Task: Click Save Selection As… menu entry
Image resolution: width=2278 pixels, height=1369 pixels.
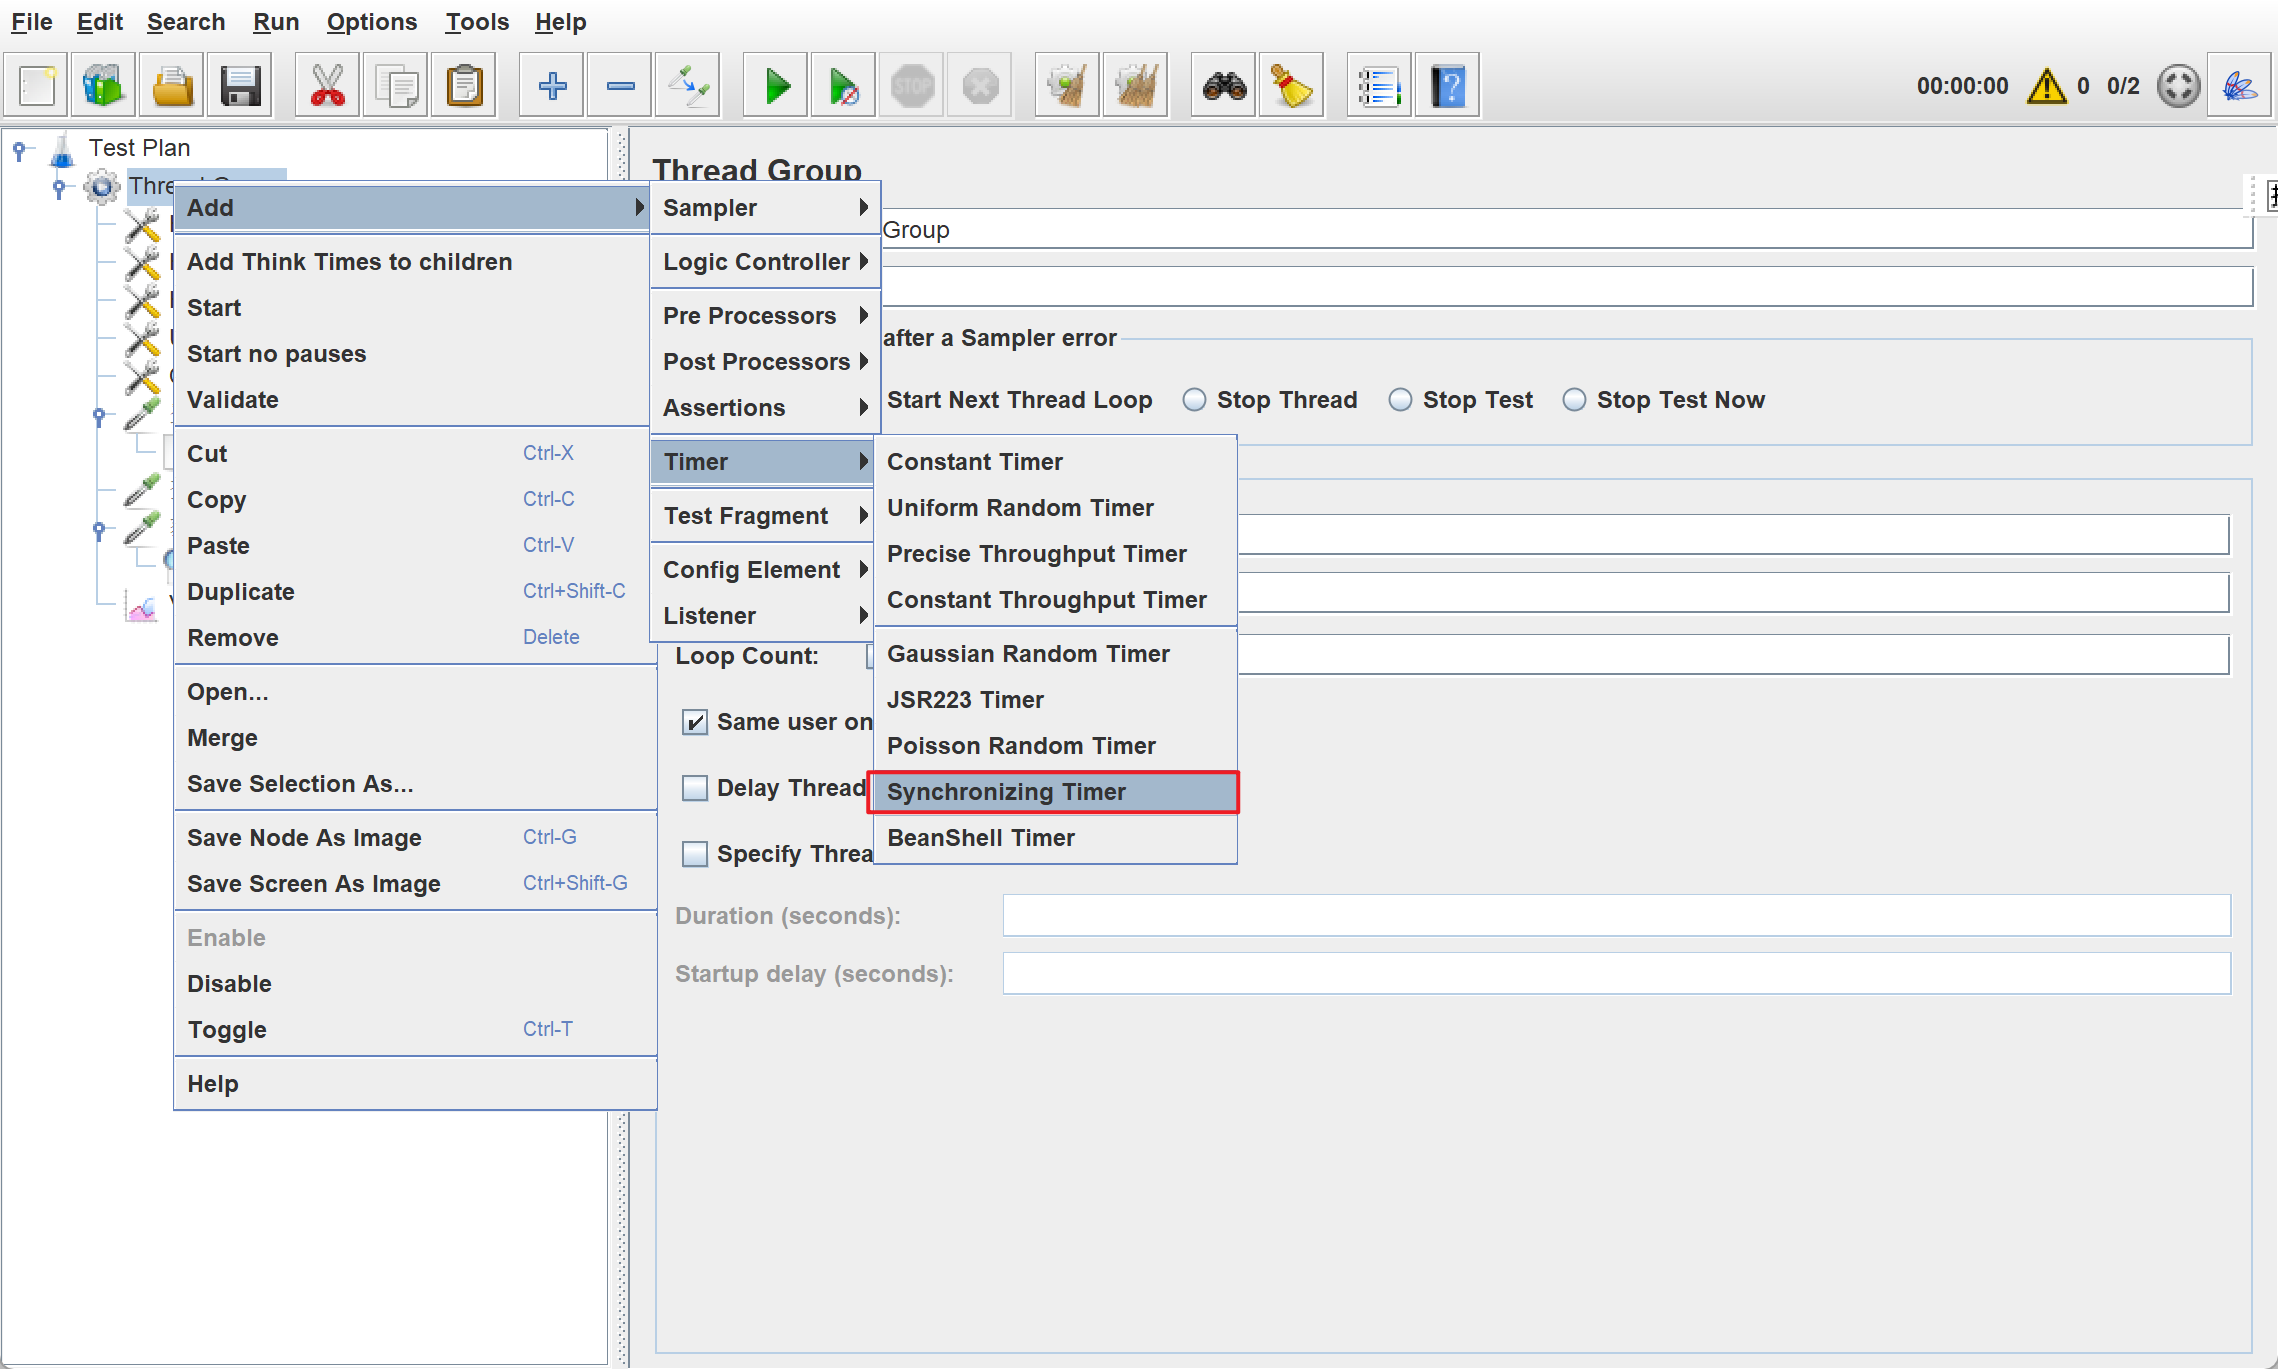Action: point(300,784)
